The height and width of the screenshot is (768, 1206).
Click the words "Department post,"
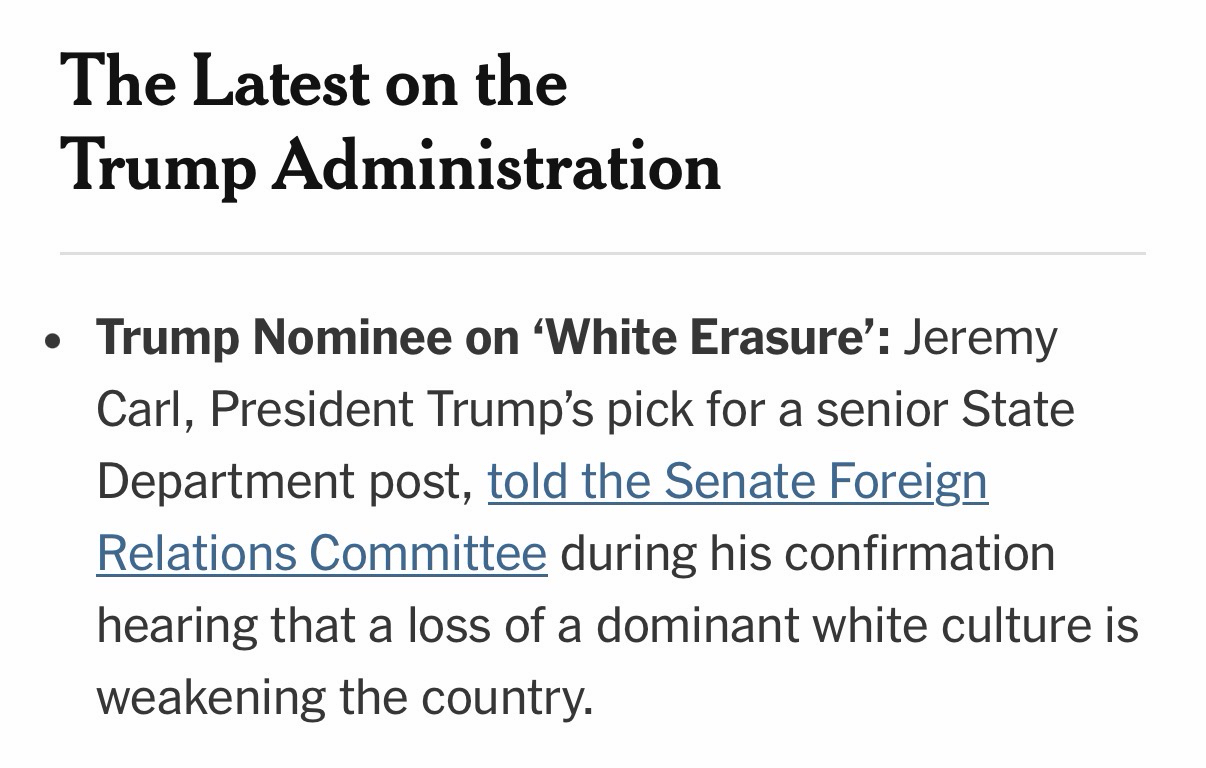[x=284, y=482]
